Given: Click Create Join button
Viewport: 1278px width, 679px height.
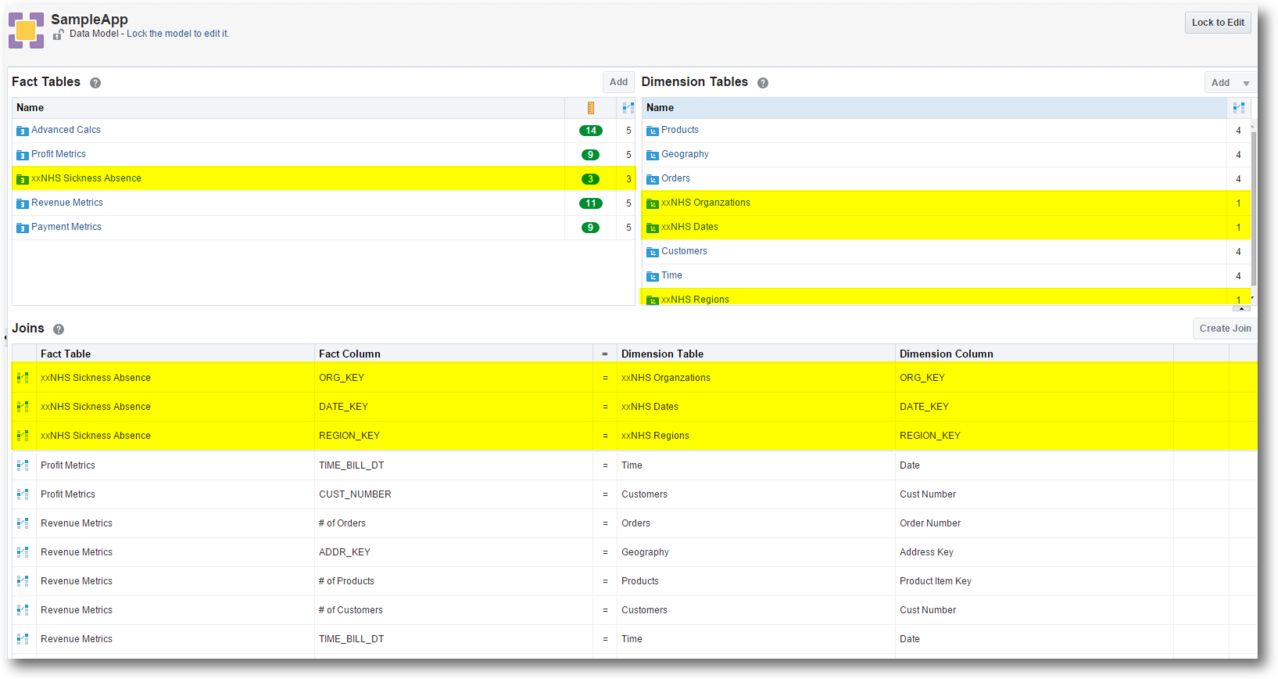Looking at the screenshot, I should [x=1225, y=328].
